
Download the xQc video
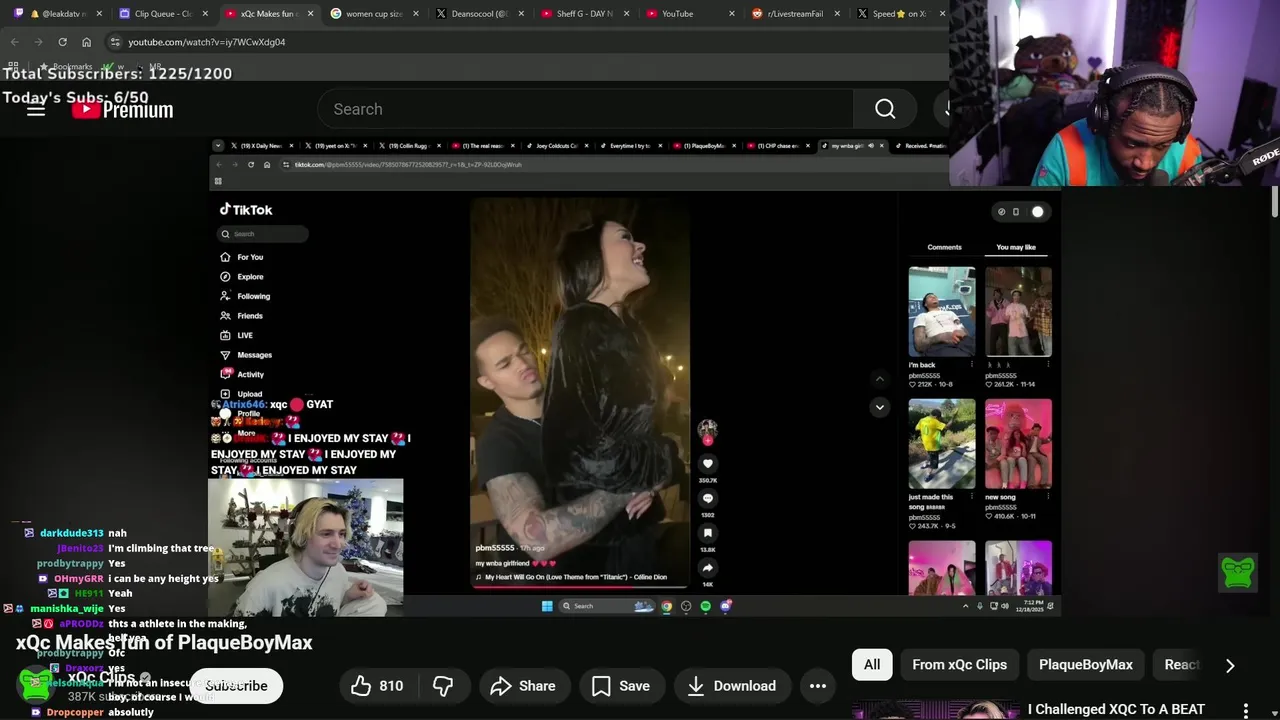pyautogui.click(x=731, y=686)
